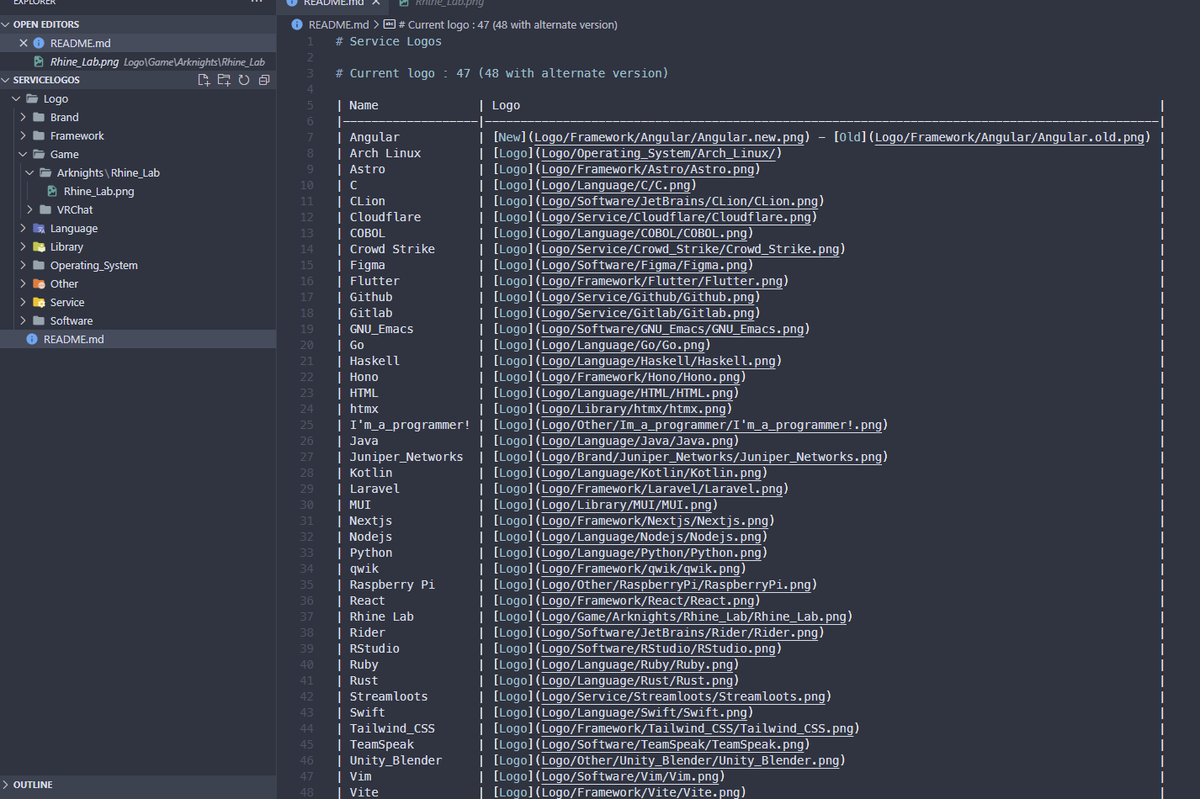The image size is (1200, 799).
Task: Click the Language folder icon
Action: tap(39, 228)
